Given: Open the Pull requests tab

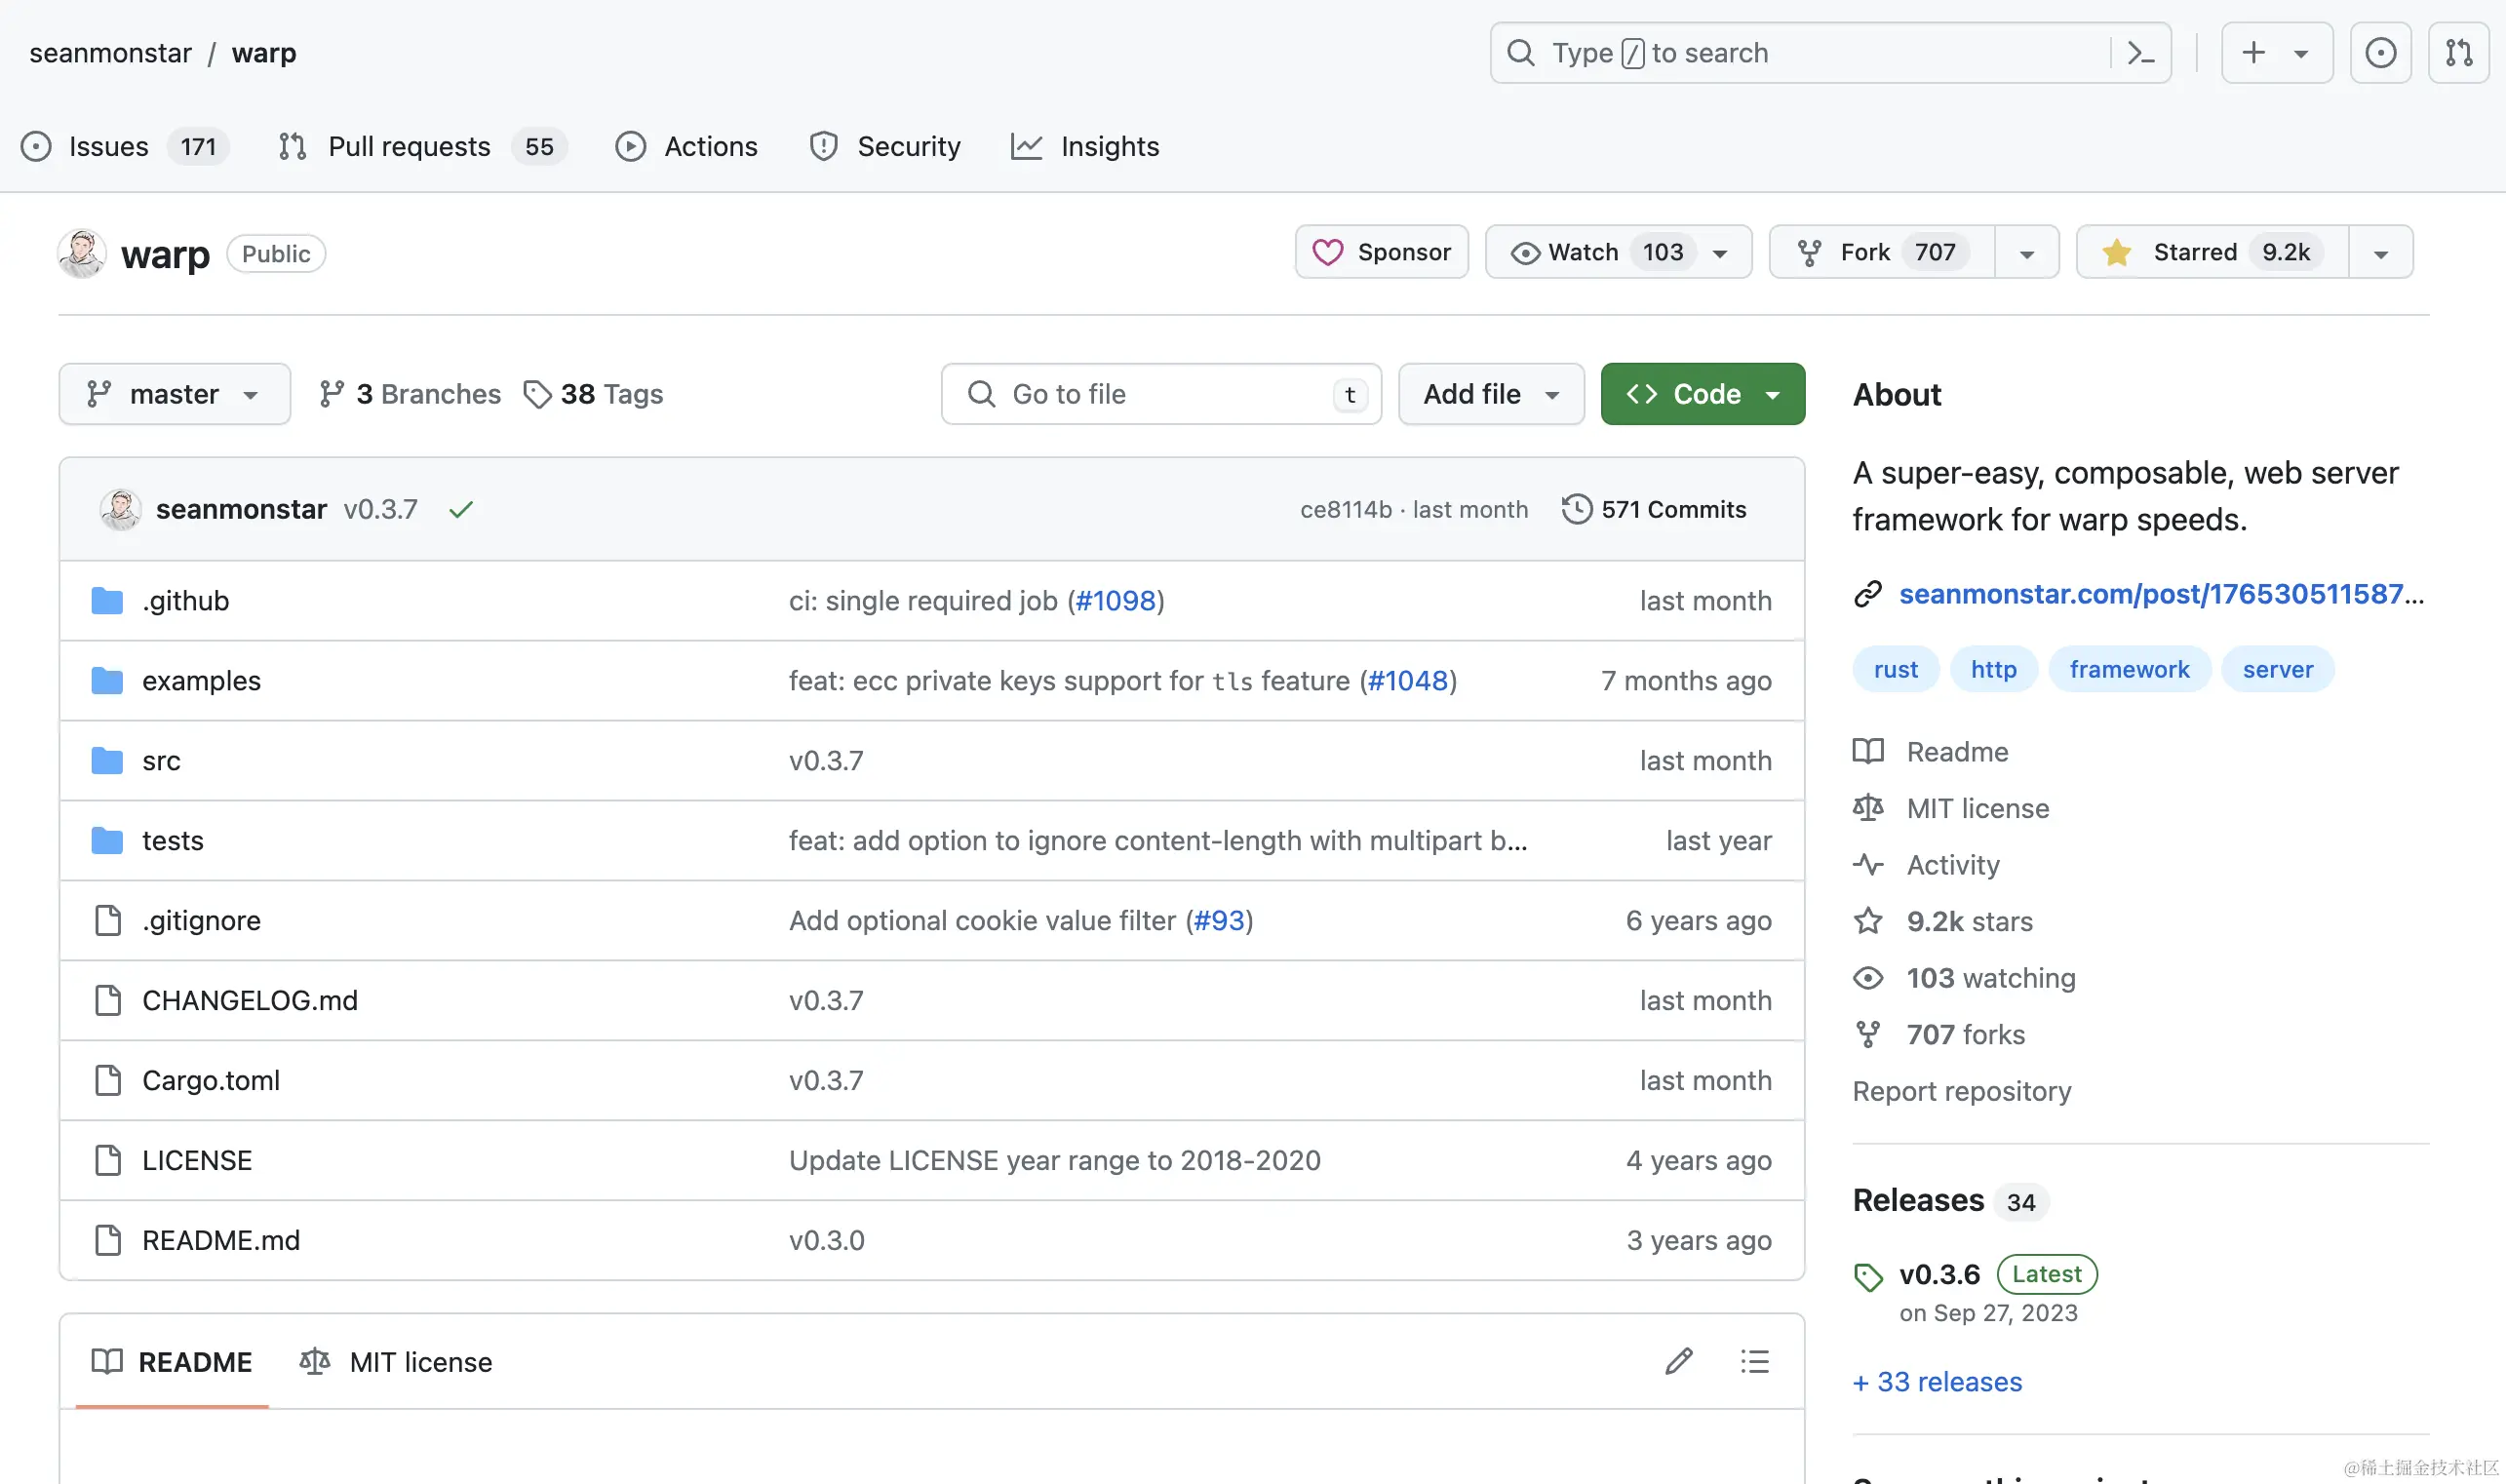Looking at the screenshot, I should [x=409, y=147].
